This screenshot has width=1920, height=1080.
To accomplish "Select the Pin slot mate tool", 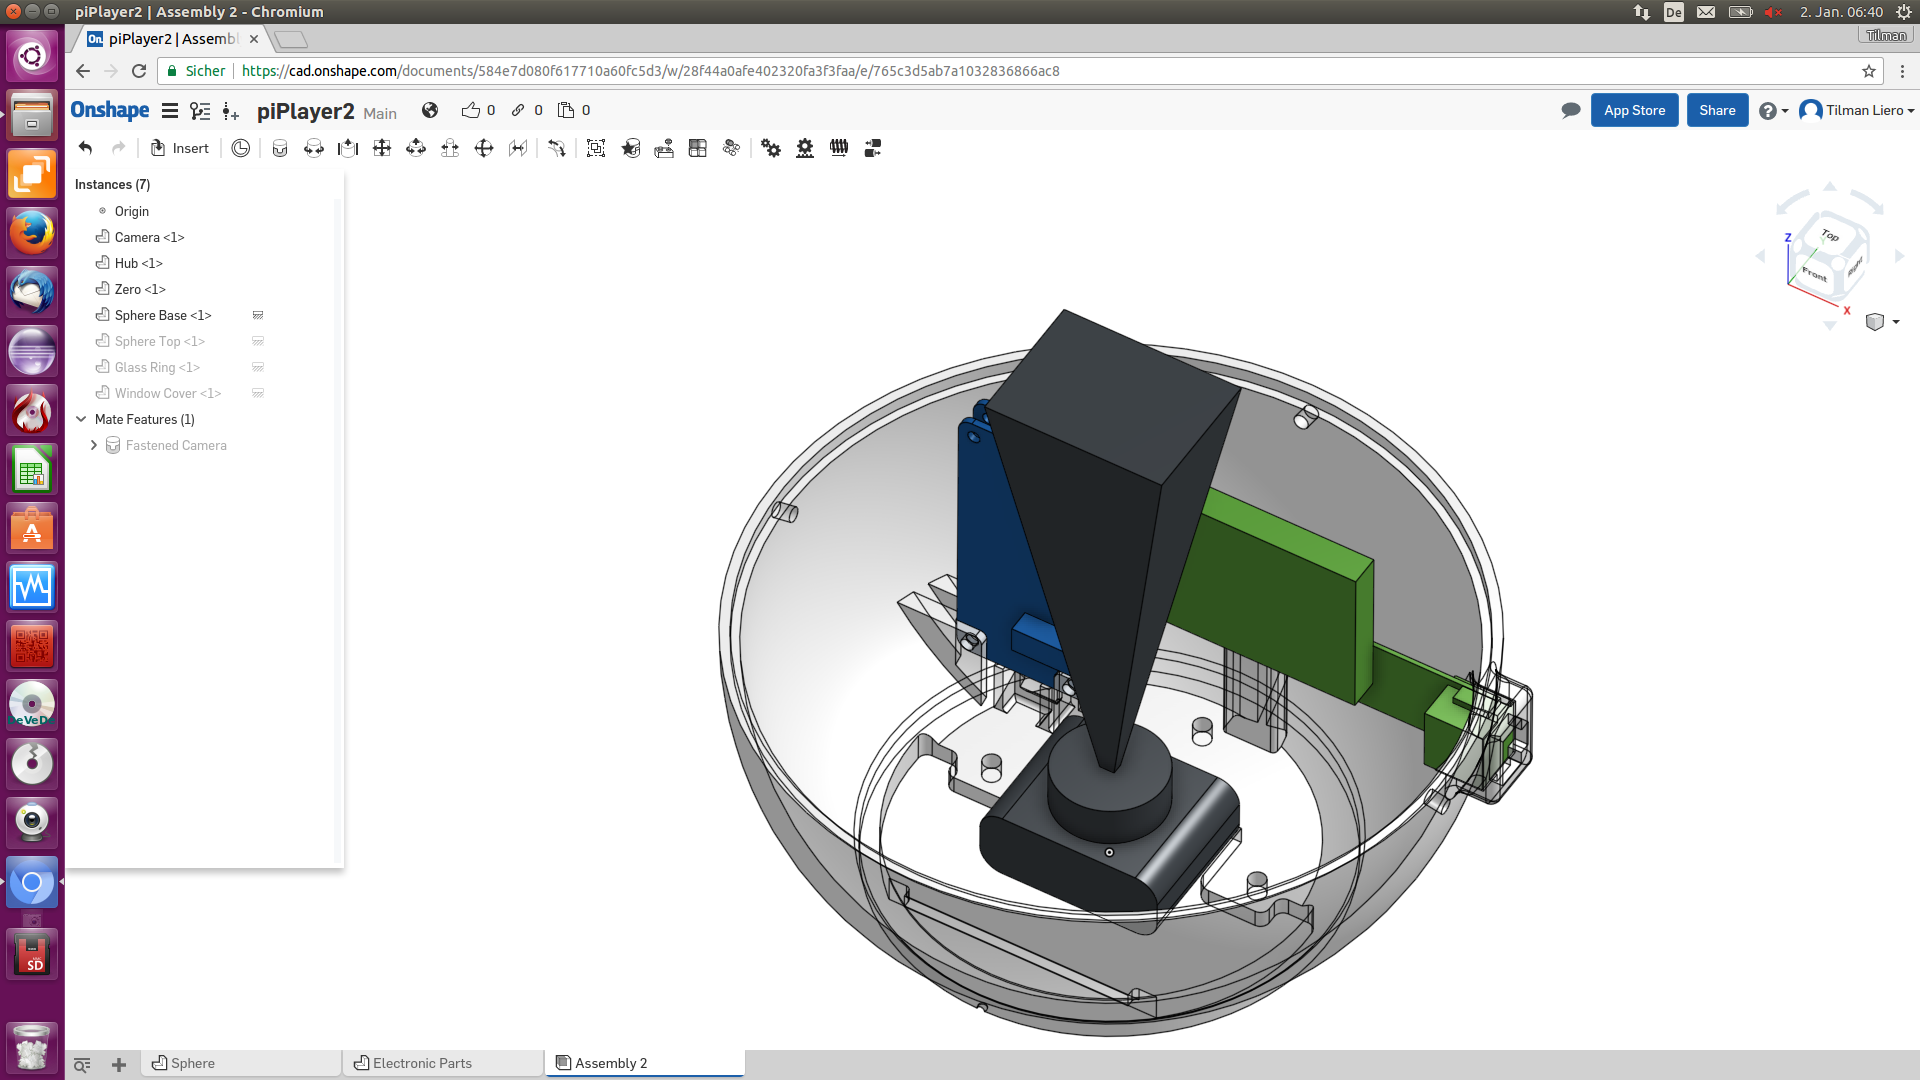I will (450, 148).
